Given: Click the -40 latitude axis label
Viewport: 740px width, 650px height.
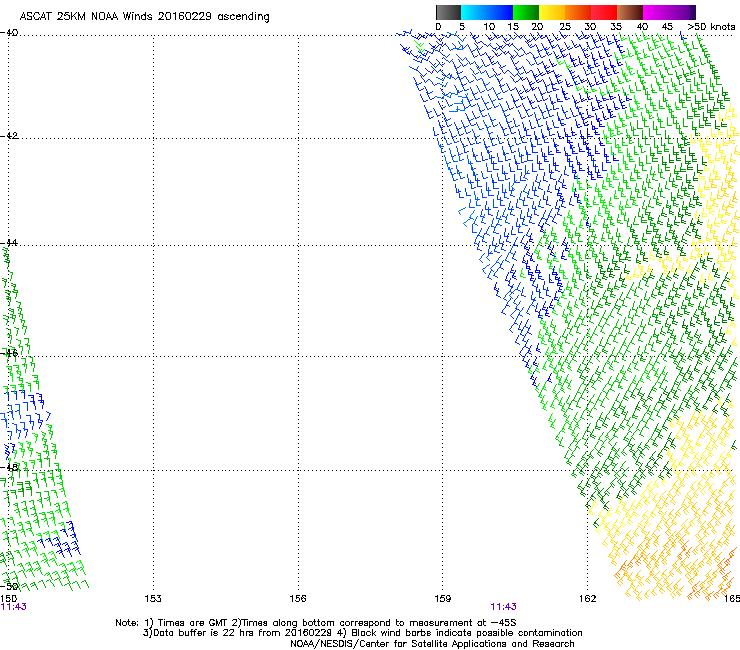Looking at the screenshot, I should tap(9, 33).
